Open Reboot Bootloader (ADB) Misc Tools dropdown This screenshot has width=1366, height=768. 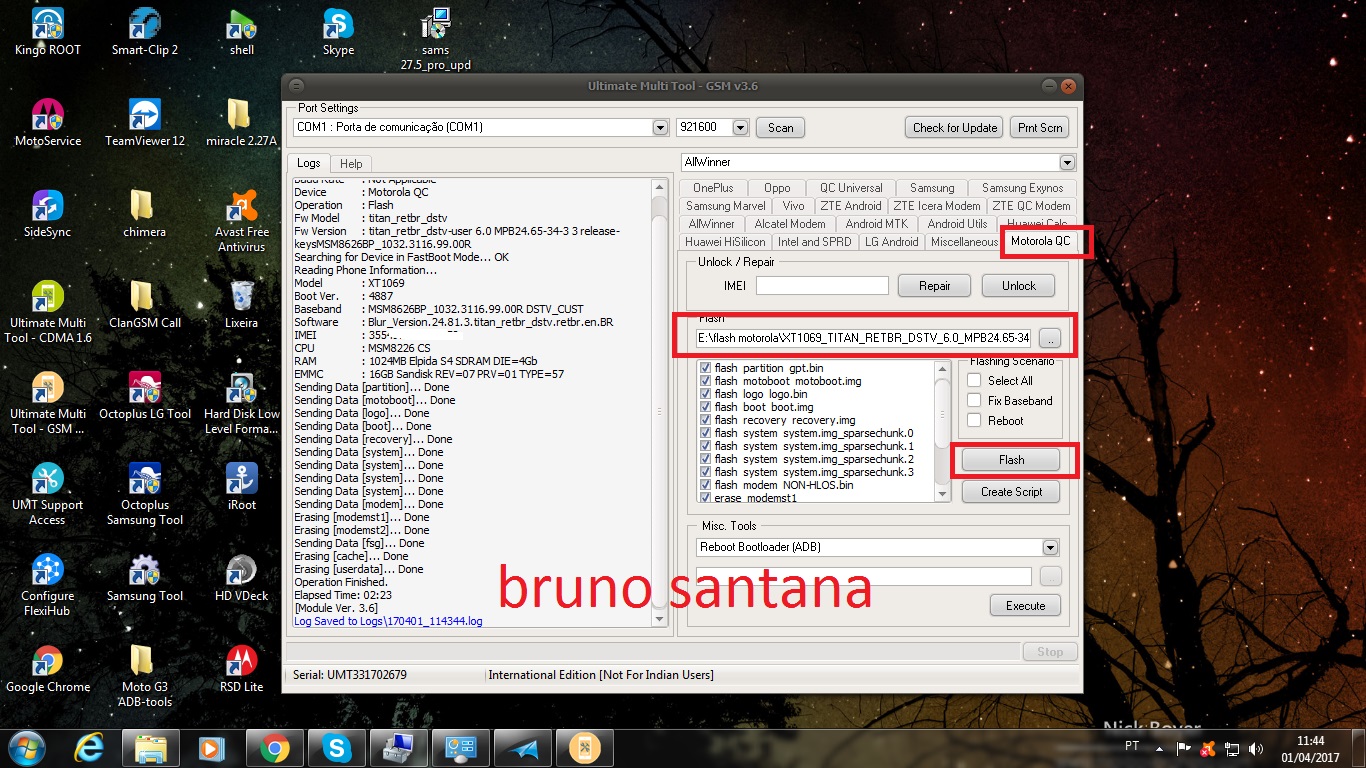(x=1050, y=547)
